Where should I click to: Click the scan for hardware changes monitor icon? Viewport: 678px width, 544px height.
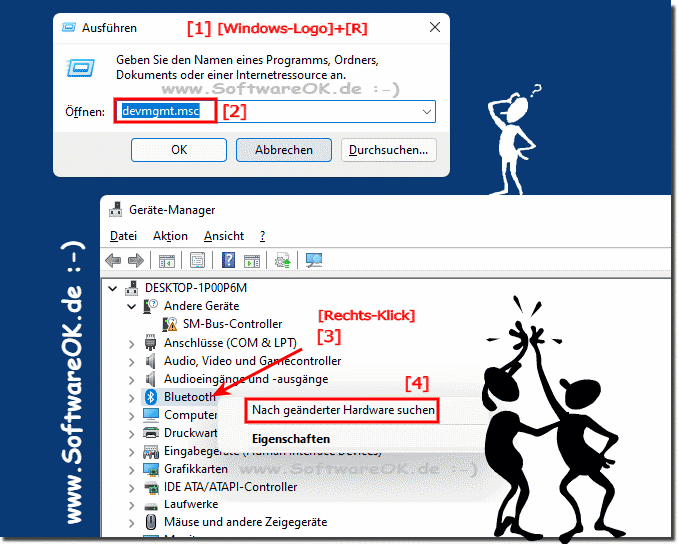tap(314, 260)
